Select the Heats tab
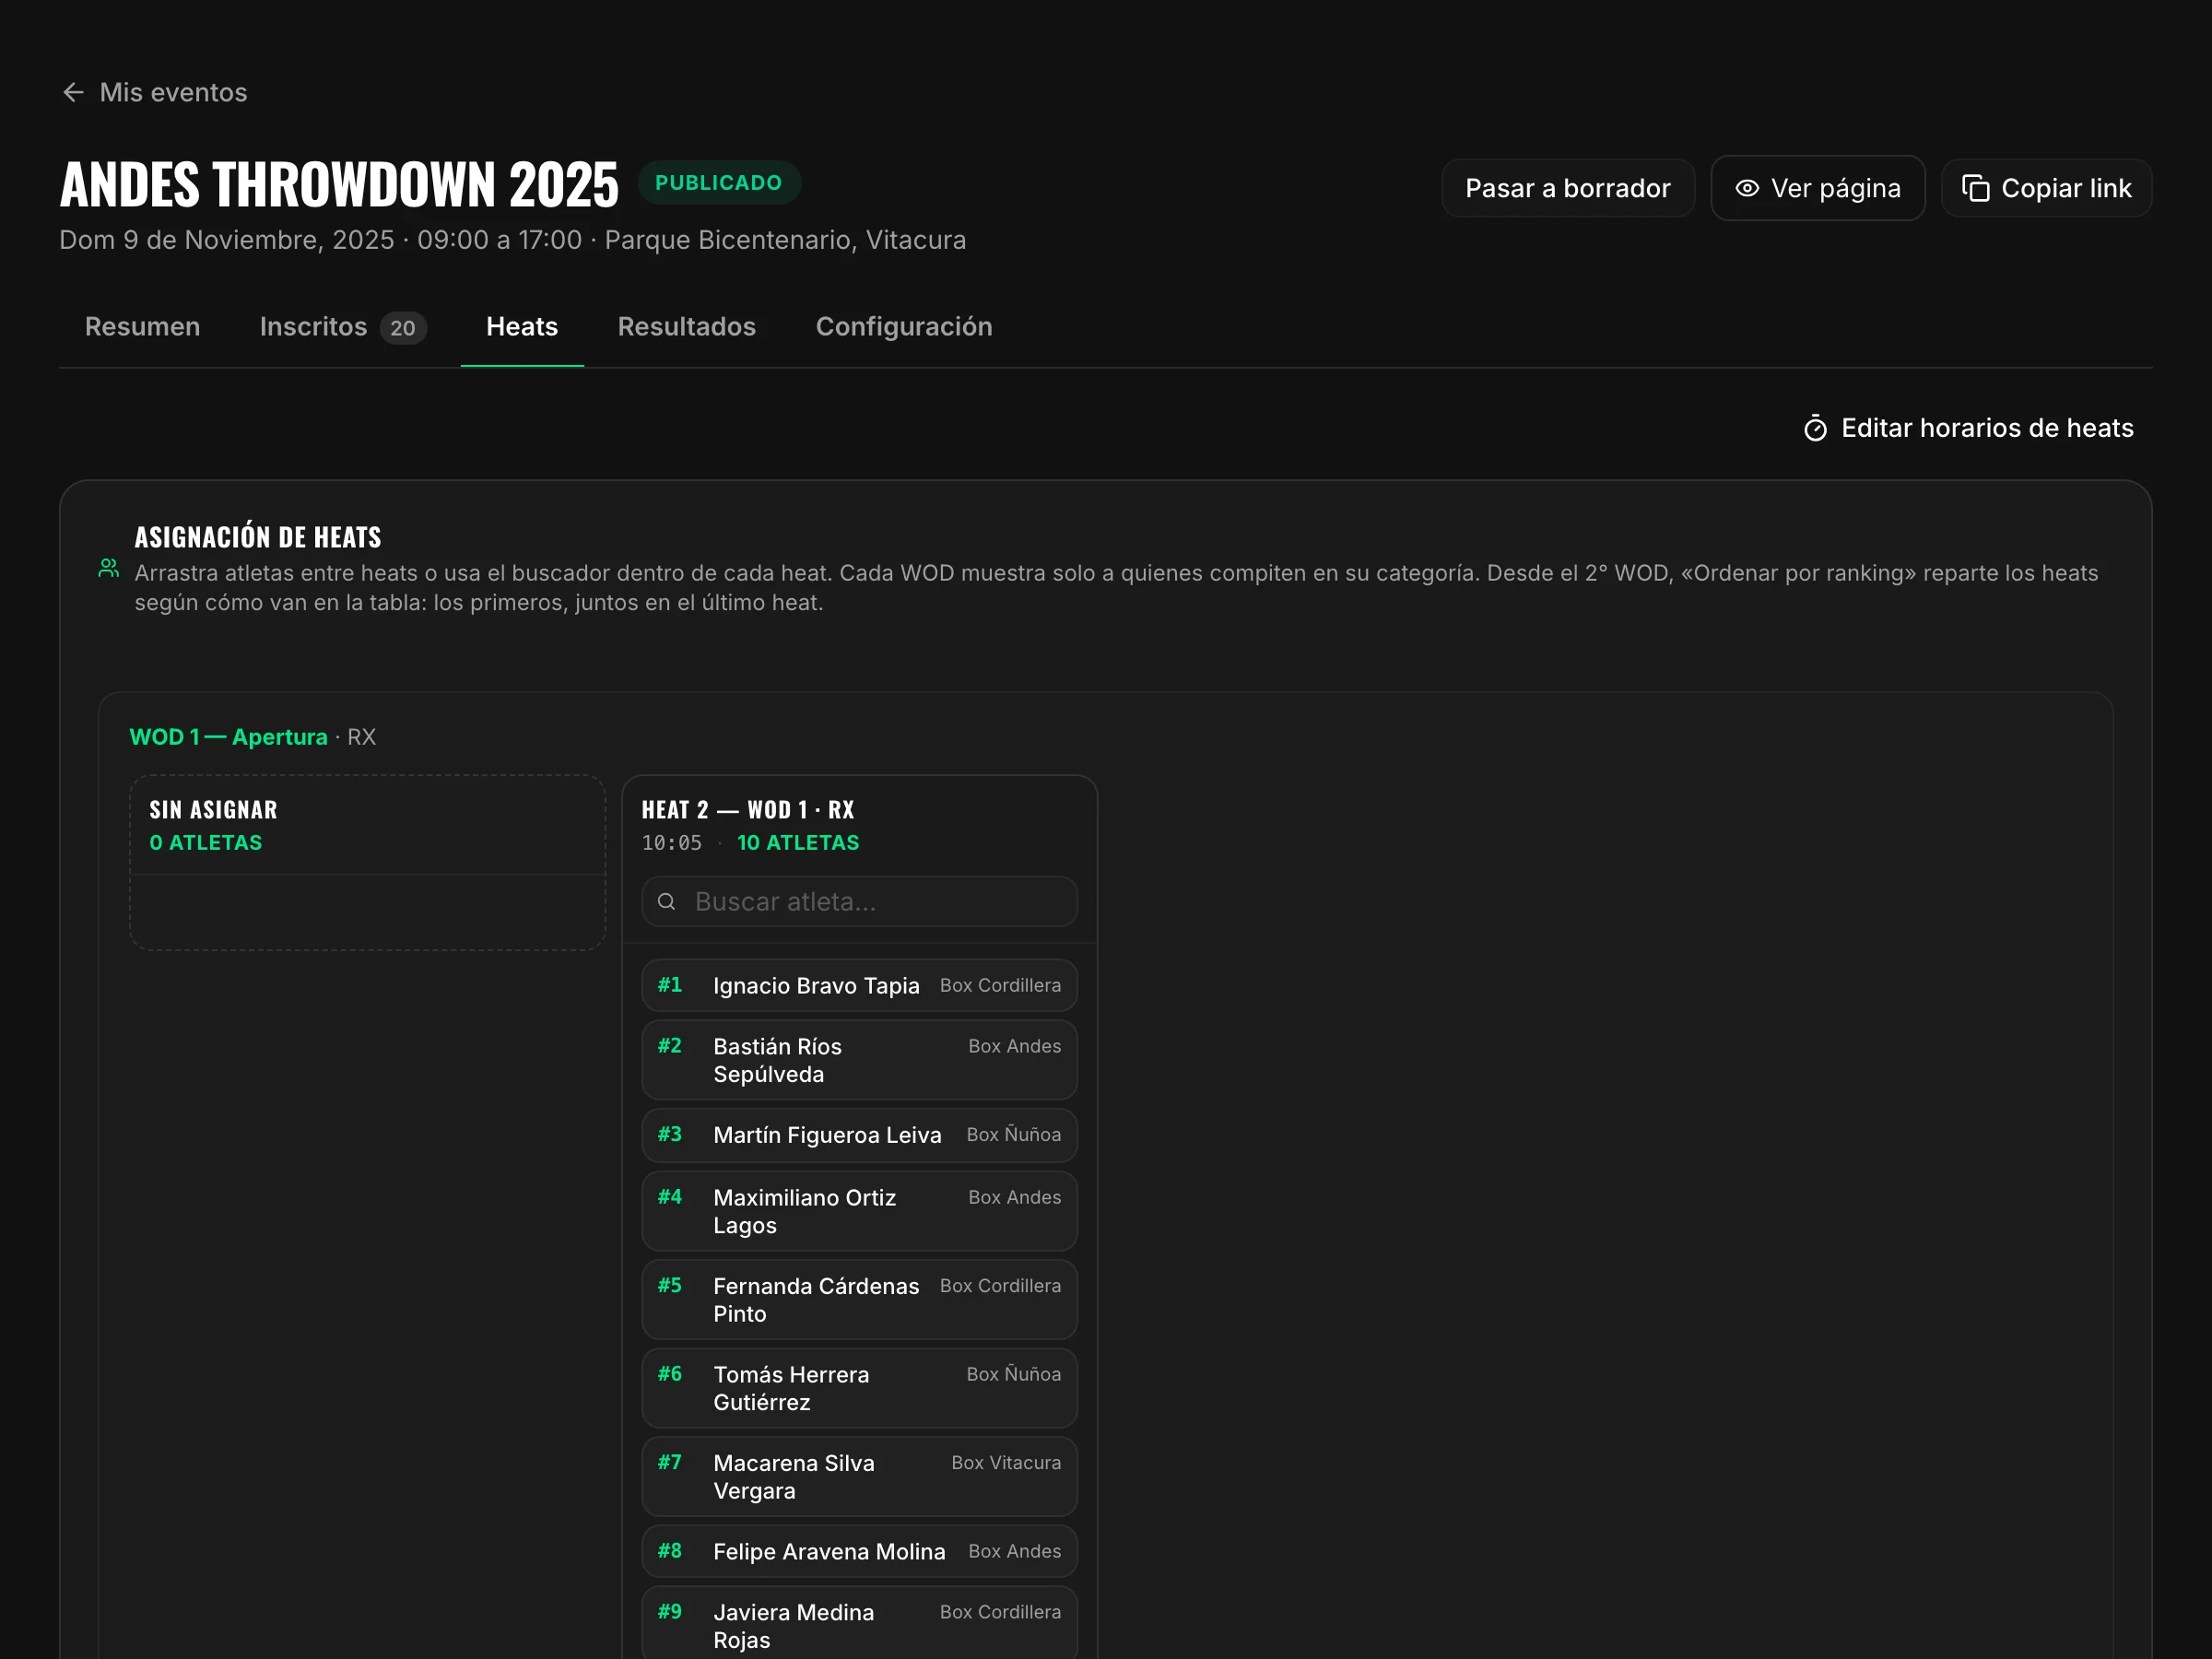The height and width of the screenshot is (1659, 2212). (x=522, y=327)
